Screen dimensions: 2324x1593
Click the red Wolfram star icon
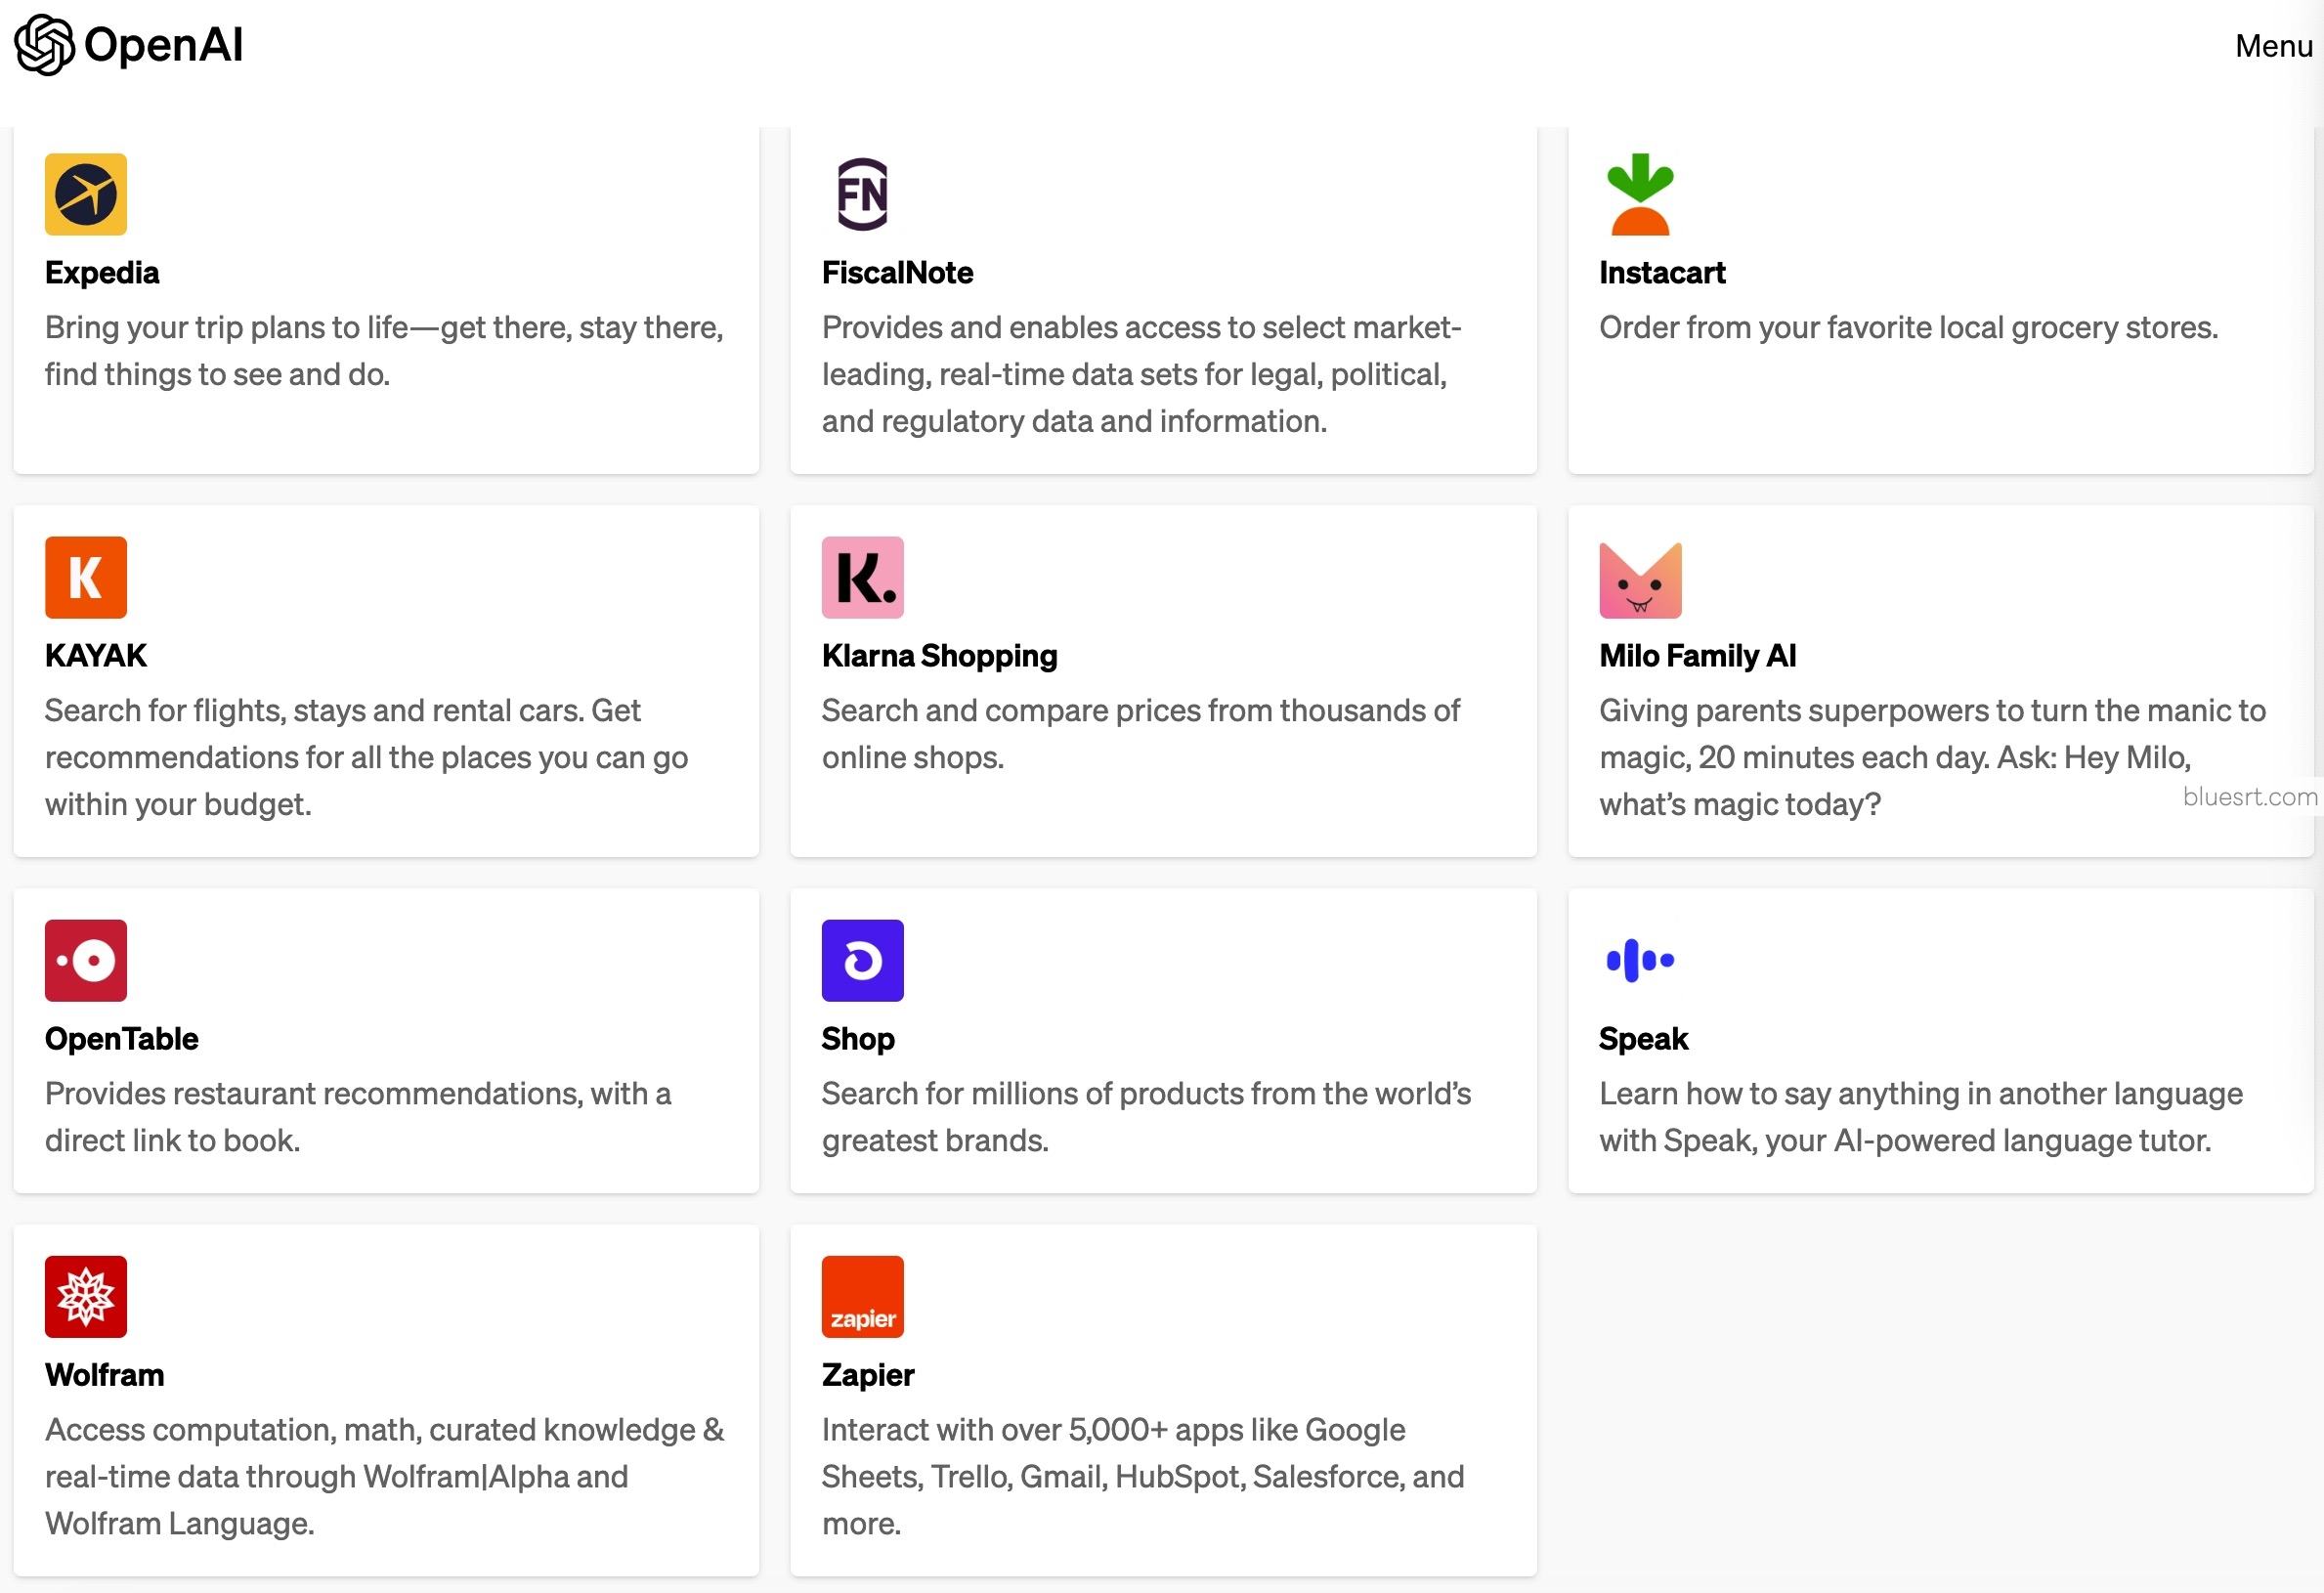pos(86,1296)
